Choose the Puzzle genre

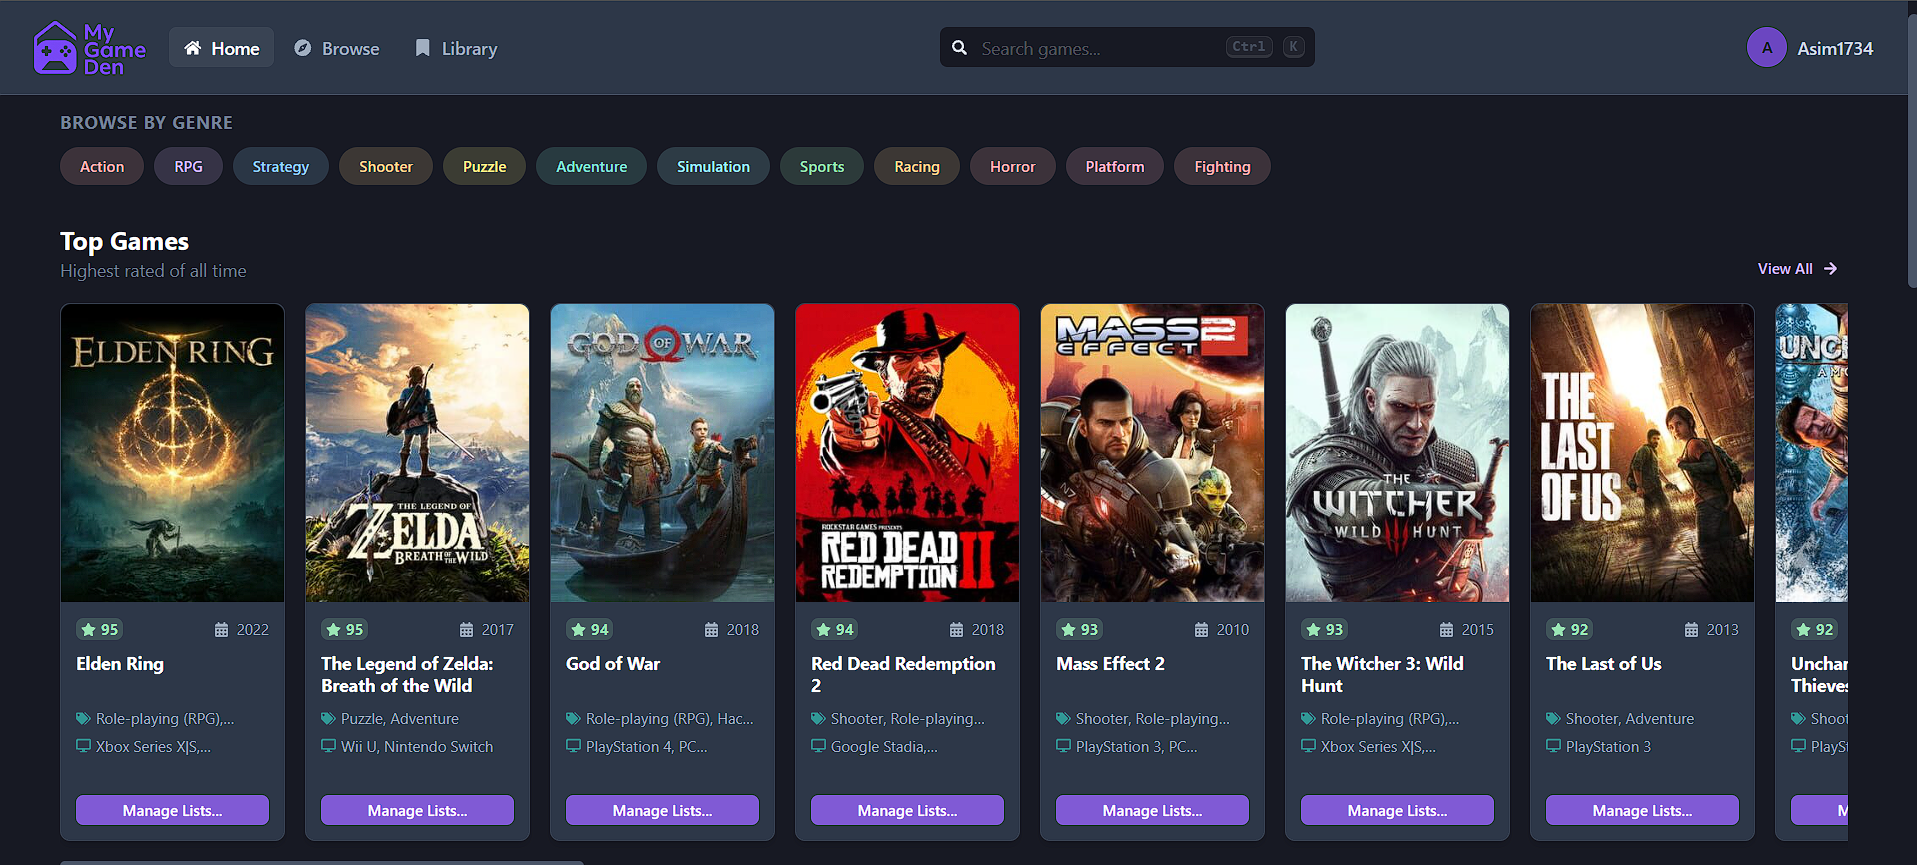(484, 167)
